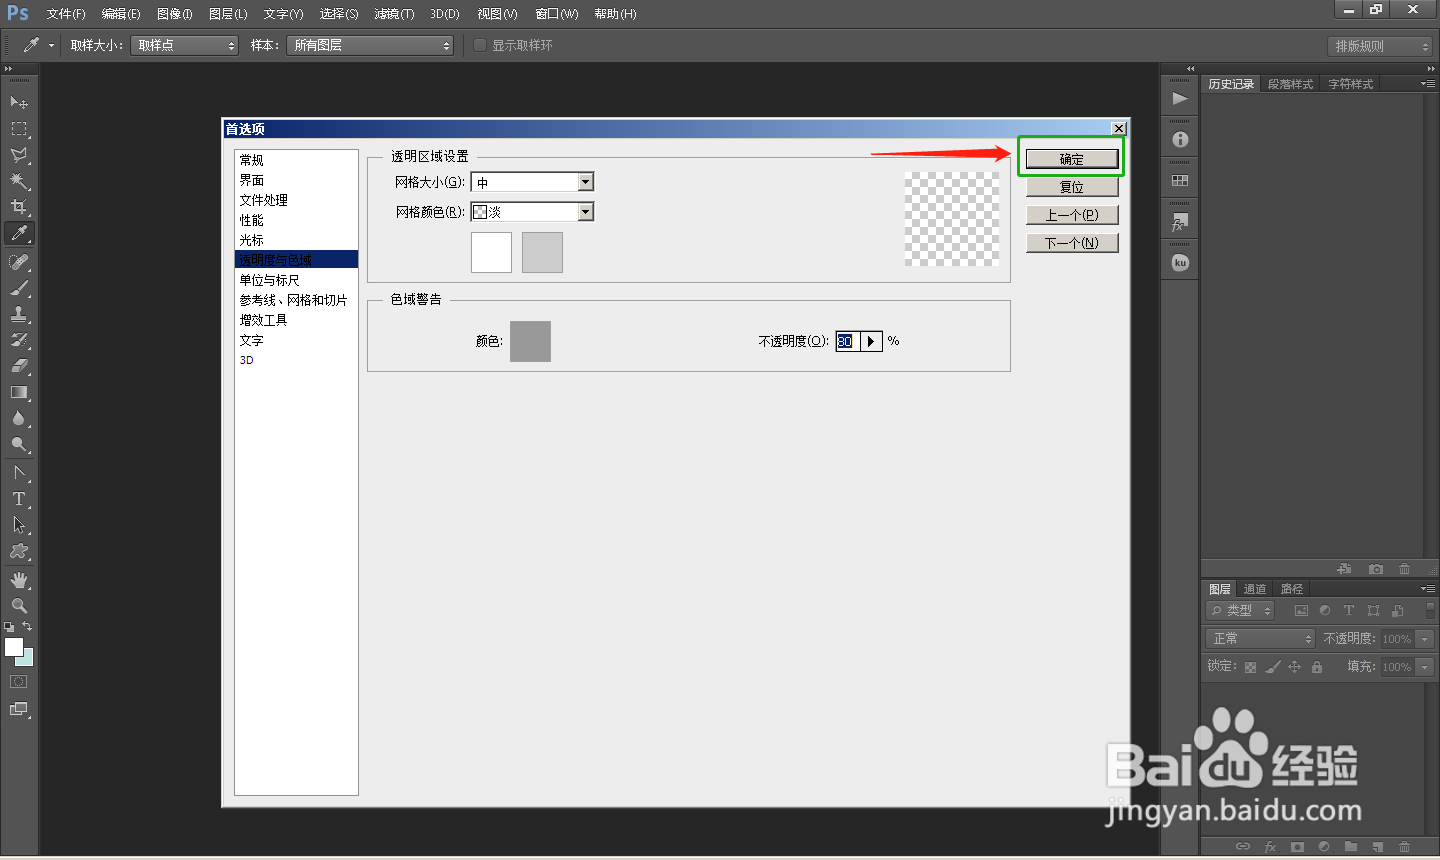Viewport: 1440px width, 860px height.
Task: Create new snapshot camera icon in History
Action: click(x=1376, y=569)
